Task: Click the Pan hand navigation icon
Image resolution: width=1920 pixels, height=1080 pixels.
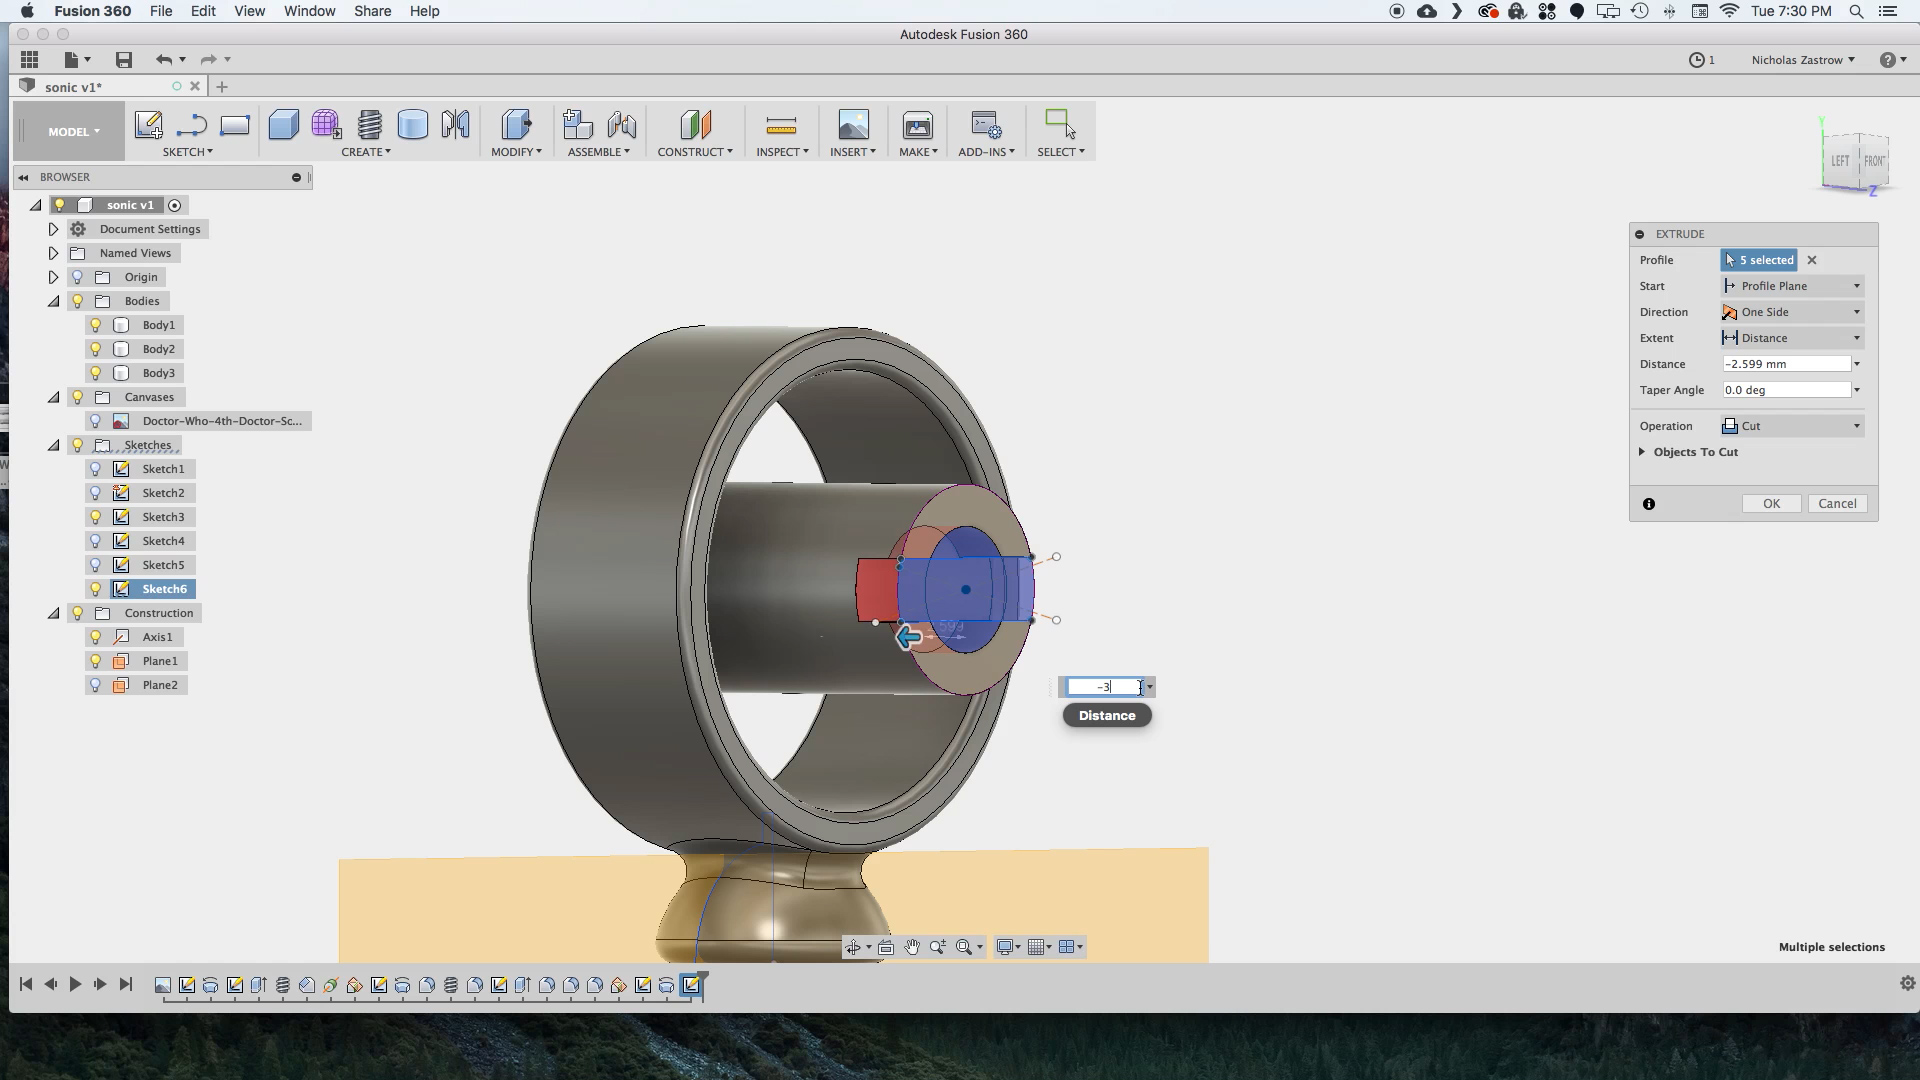Action: pyautogui.click(x=912, y=947)
